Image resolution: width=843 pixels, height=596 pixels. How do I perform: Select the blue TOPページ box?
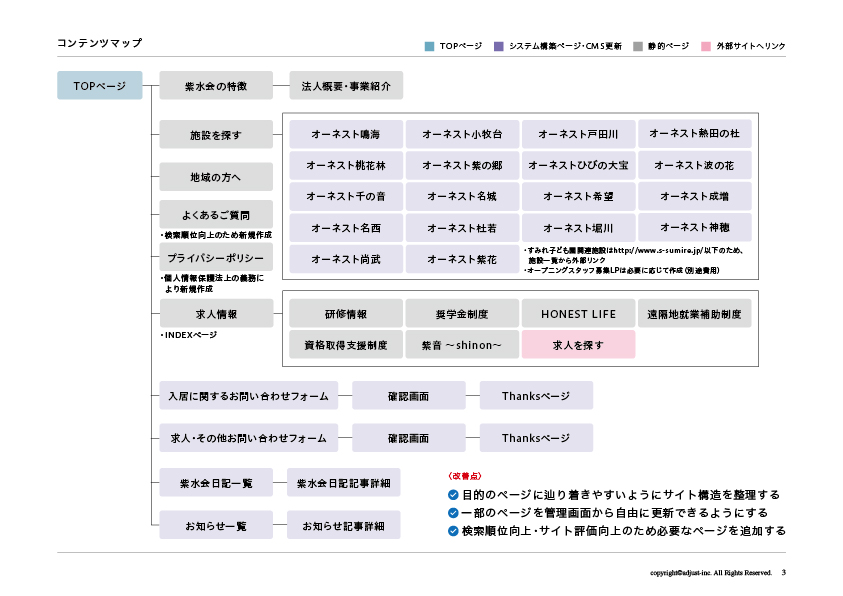pyautogui.click(x=100, y=85)
